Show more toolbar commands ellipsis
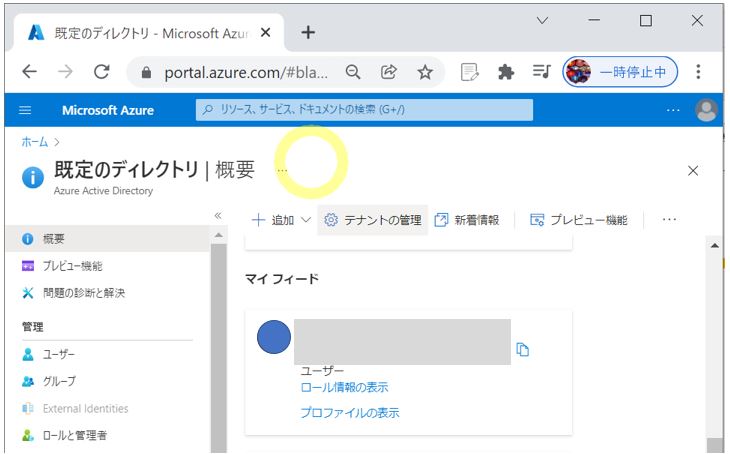 point(669,219)
